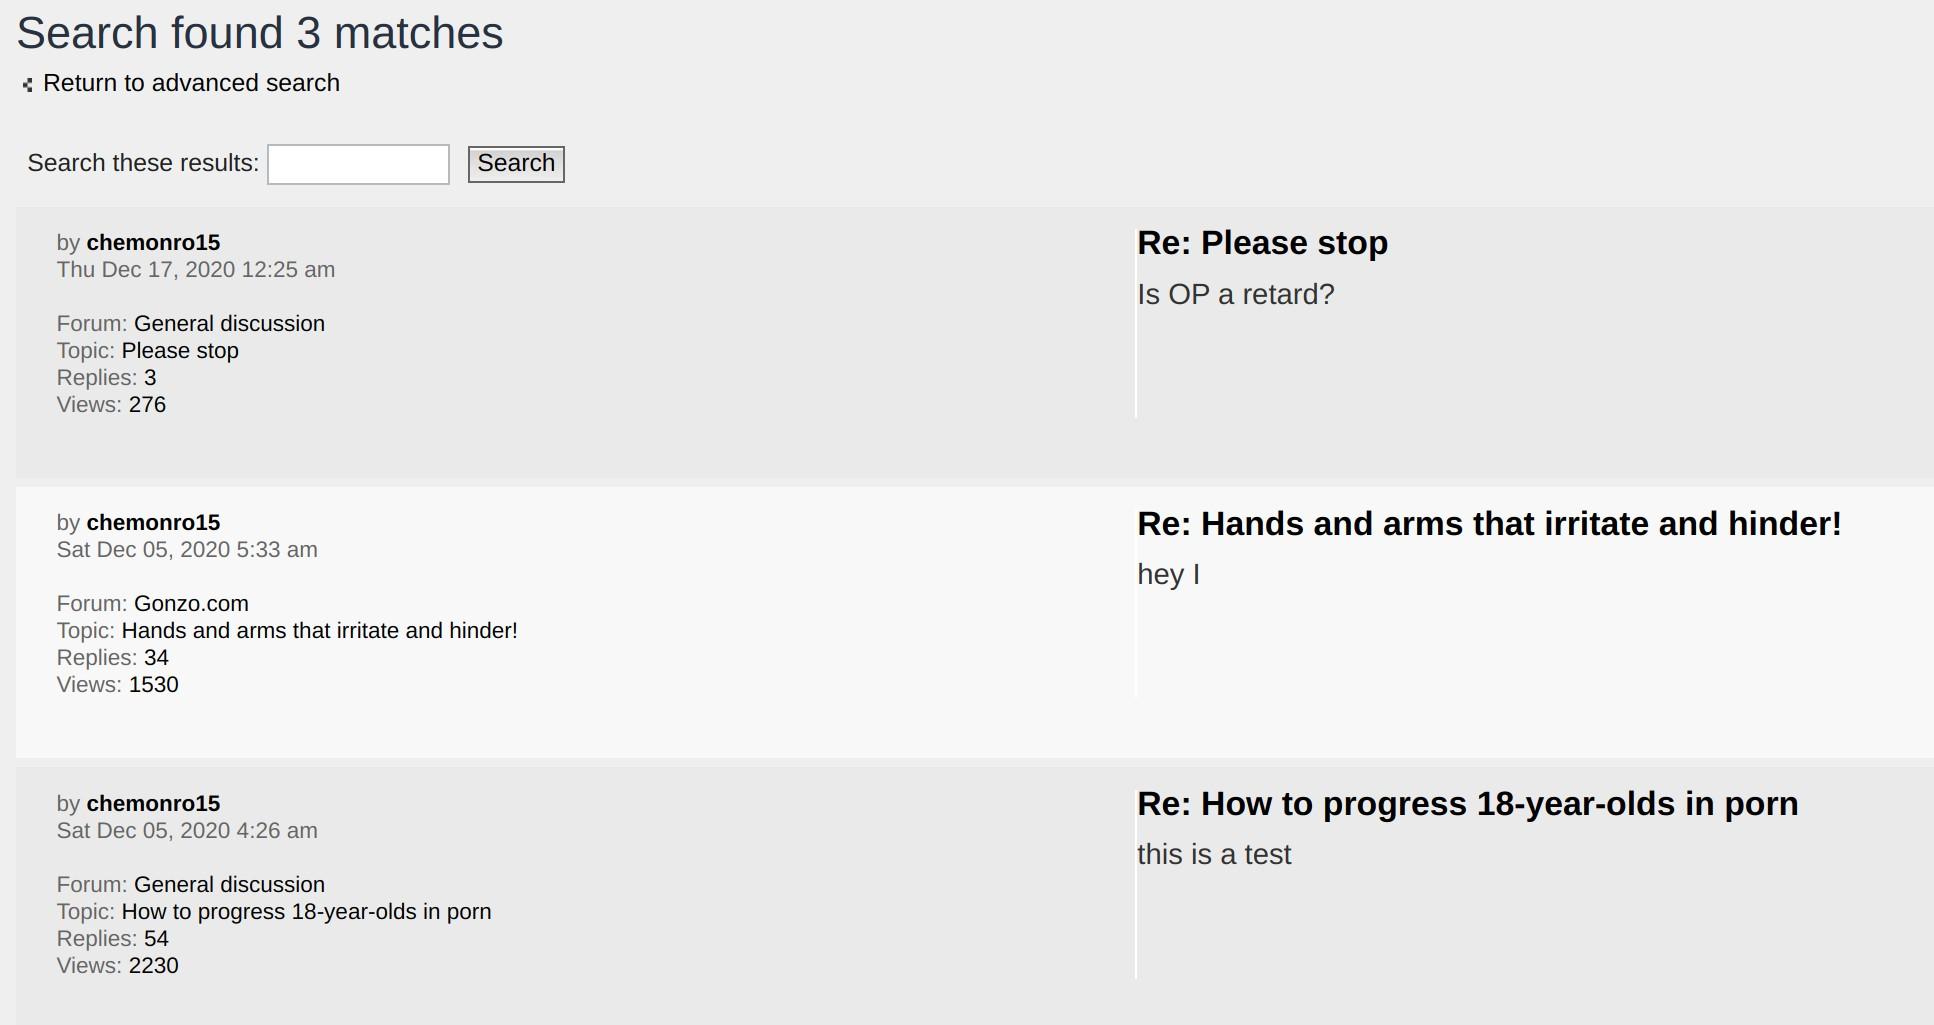Open General discussion forum in first result

pos(229,324)
